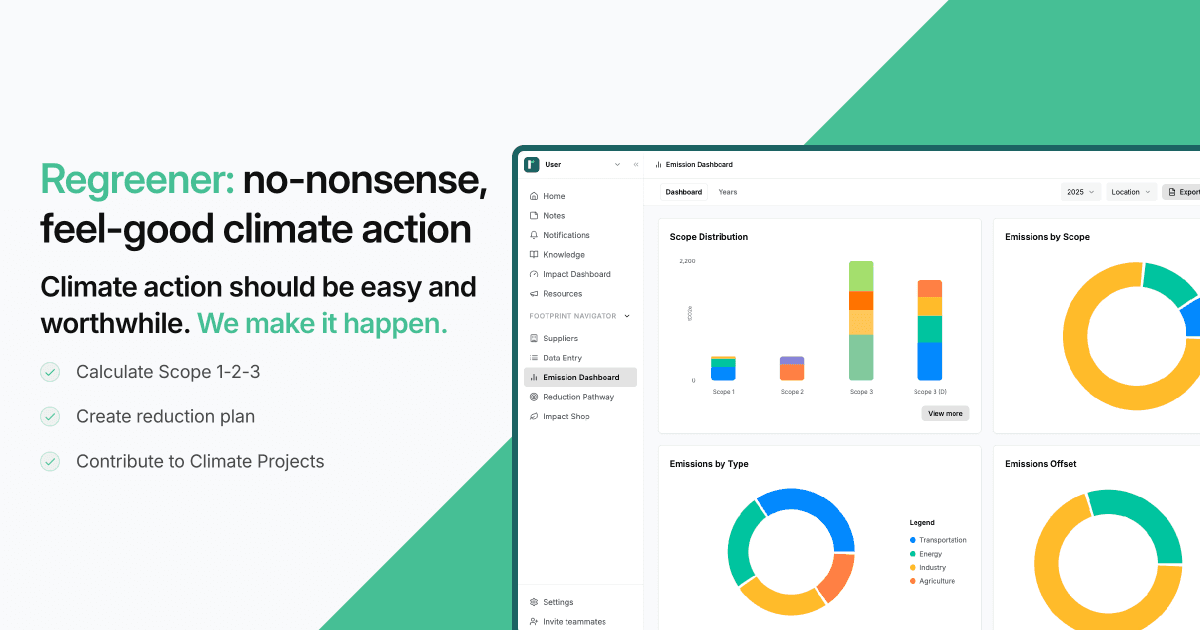Open Reduction Pathway via its circular icon

pyautogui.click(x=534, y=397)
